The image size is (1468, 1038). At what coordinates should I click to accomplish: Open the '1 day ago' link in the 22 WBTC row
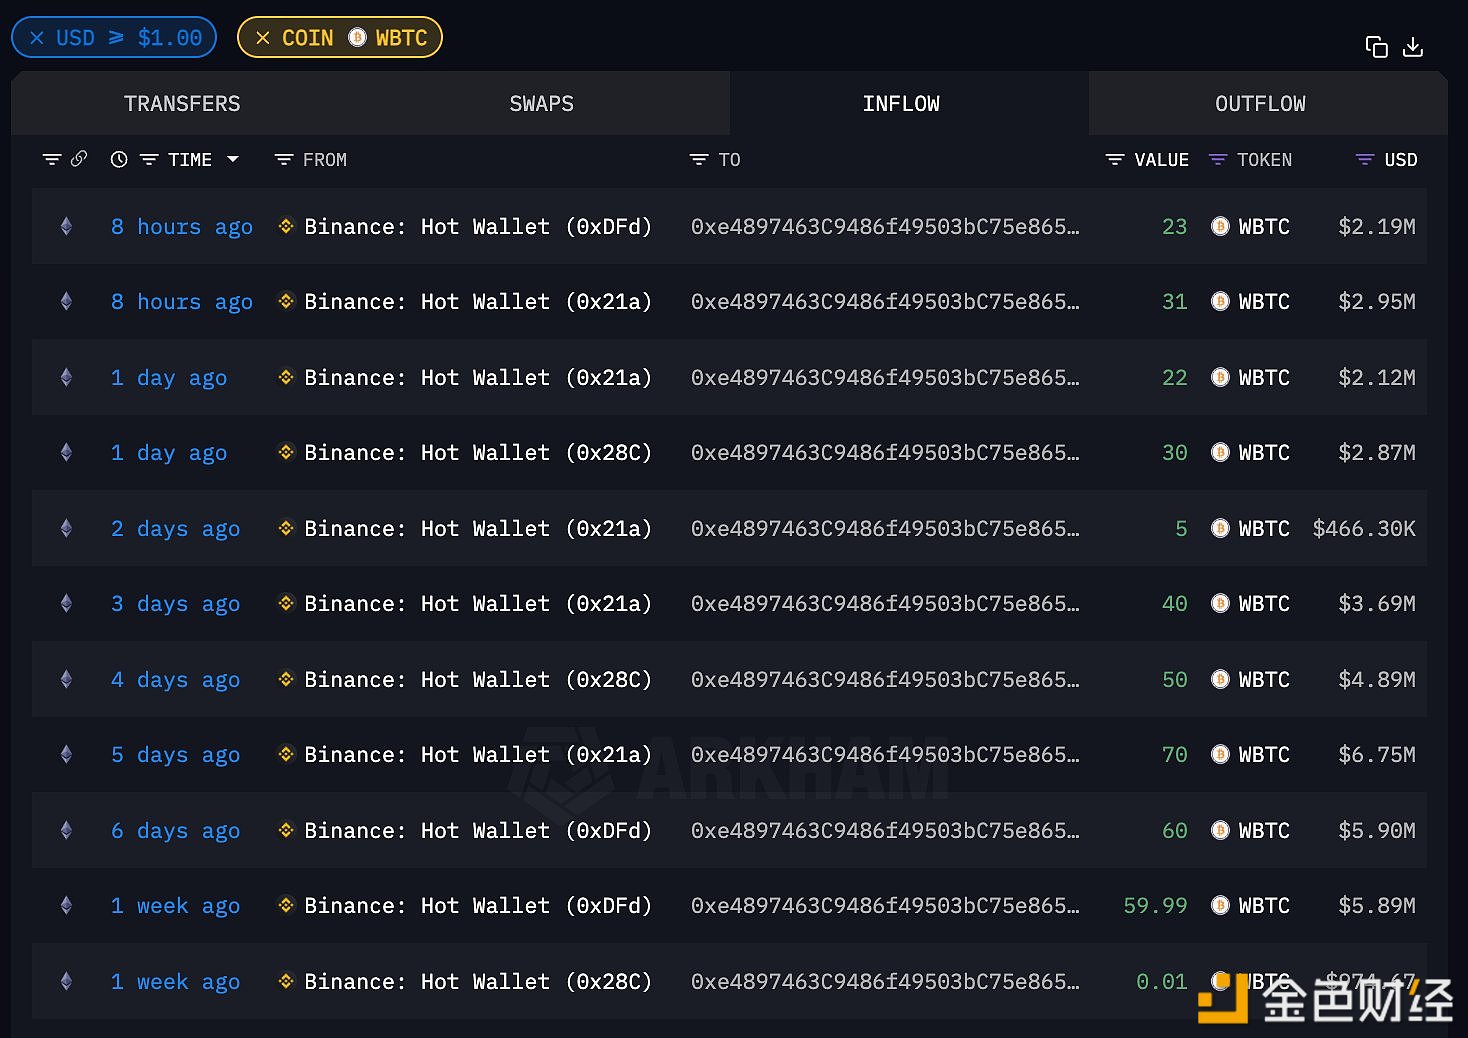click(169, 378)
